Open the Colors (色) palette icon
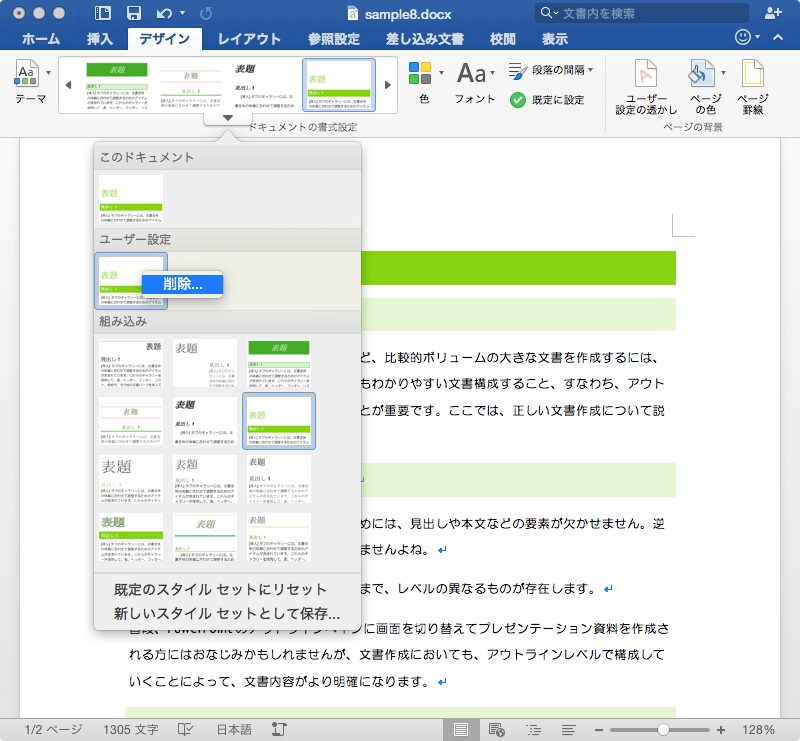This screenshot has width=800, height=741. 420,73
